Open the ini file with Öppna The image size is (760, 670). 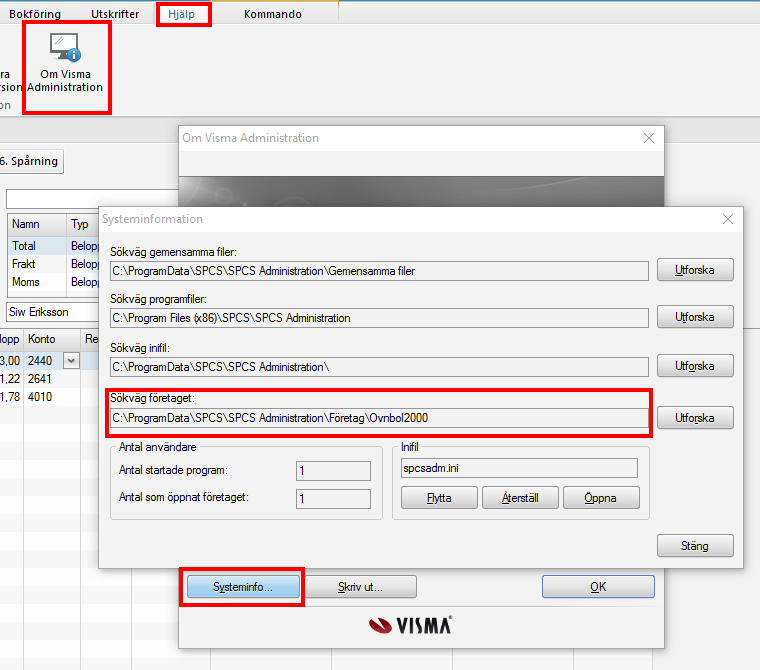click(x=601, y=498)
